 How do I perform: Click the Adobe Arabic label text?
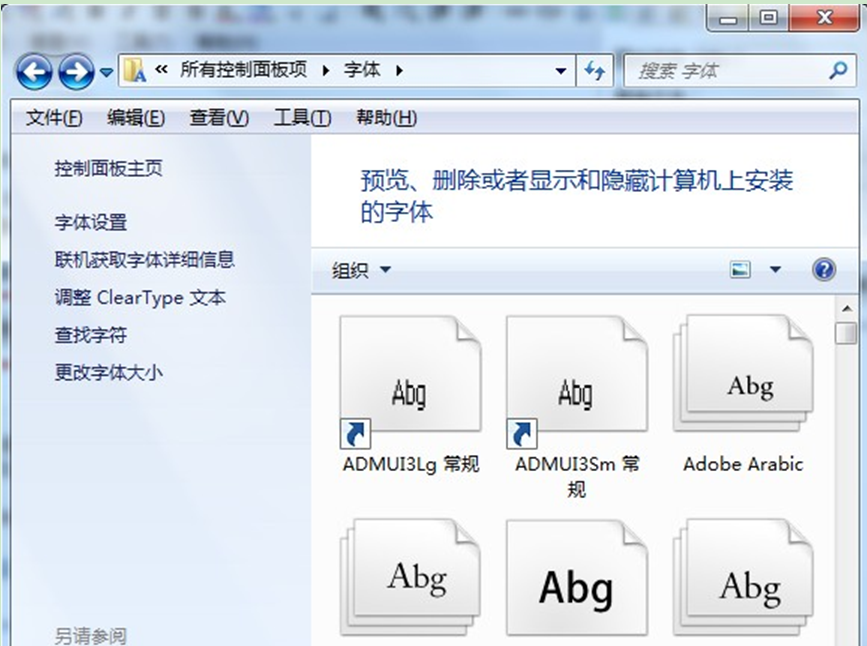[x=743, y=464]
